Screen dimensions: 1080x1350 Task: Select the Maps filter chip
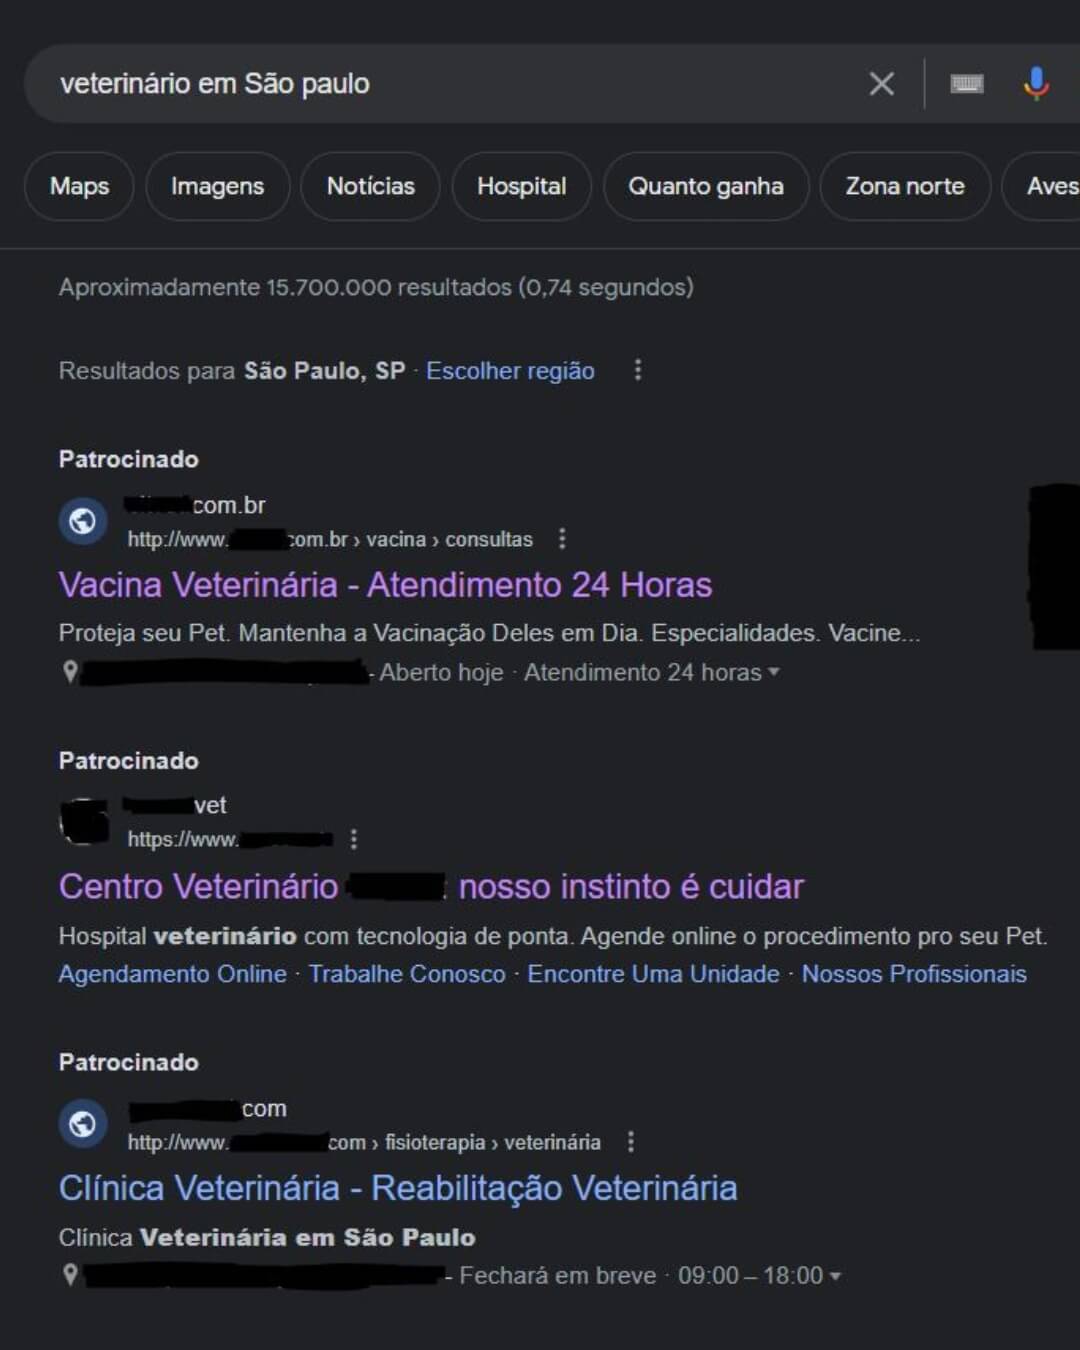click(x=79, y=186)
